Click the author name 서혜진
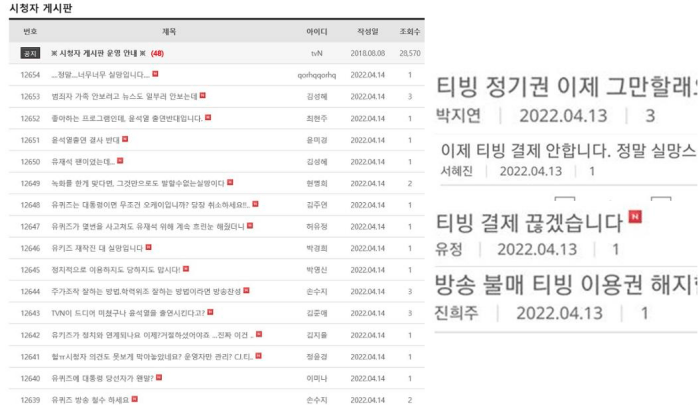 pos(457,171)
